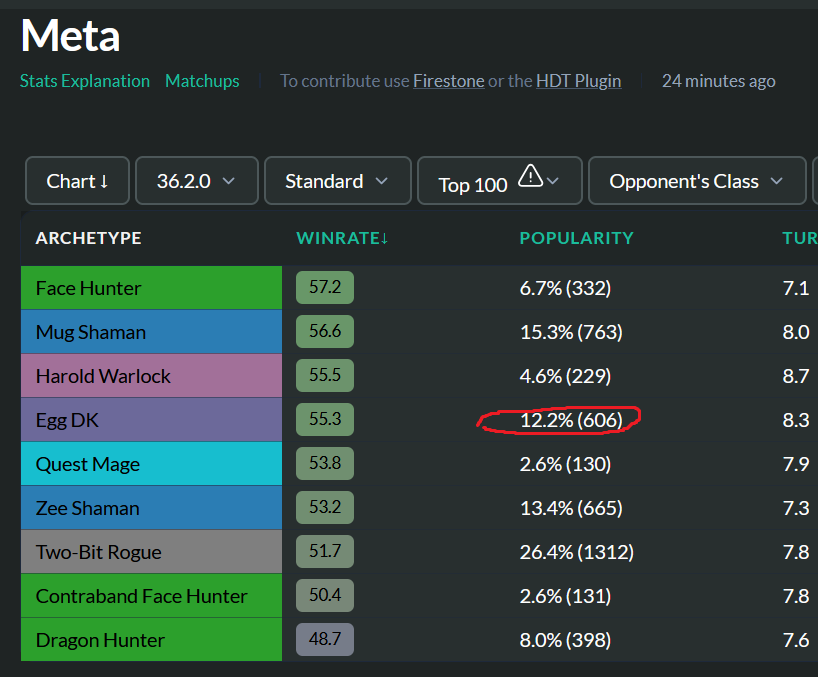Expand the Opponent's Class dropdown
This screenshot has width=818, height=677.
pos(697,181)
